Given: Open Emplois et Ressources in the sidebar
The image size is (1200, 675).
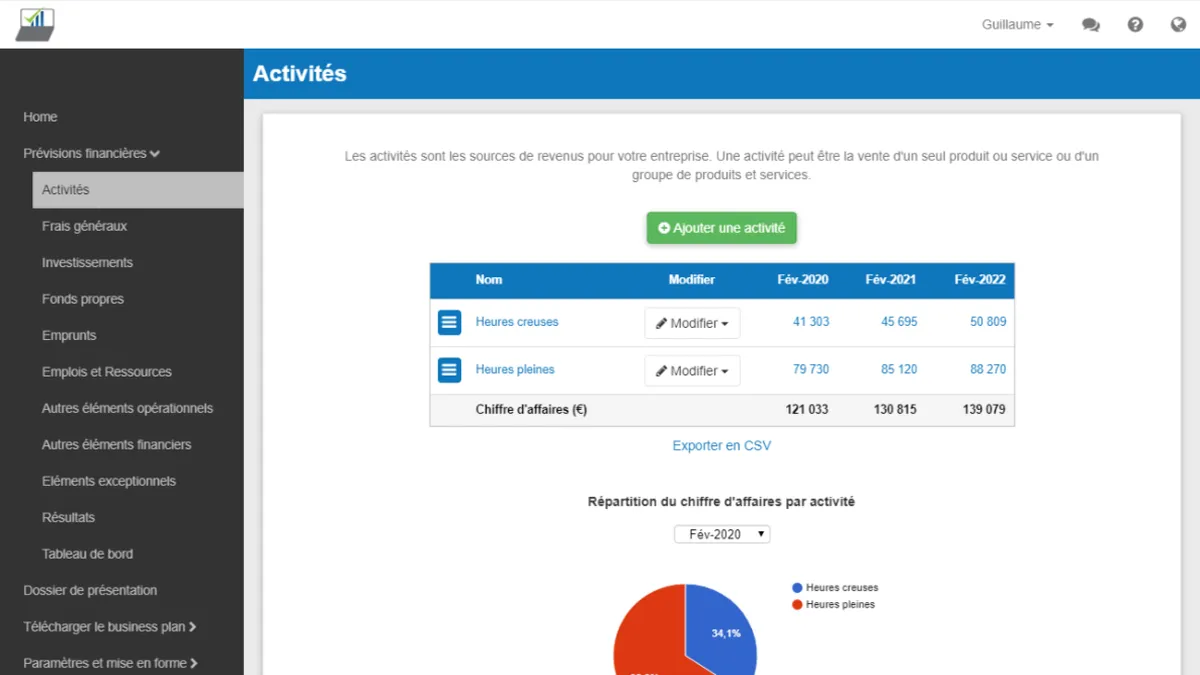Looking at the screenshot, I should [107, 372].
